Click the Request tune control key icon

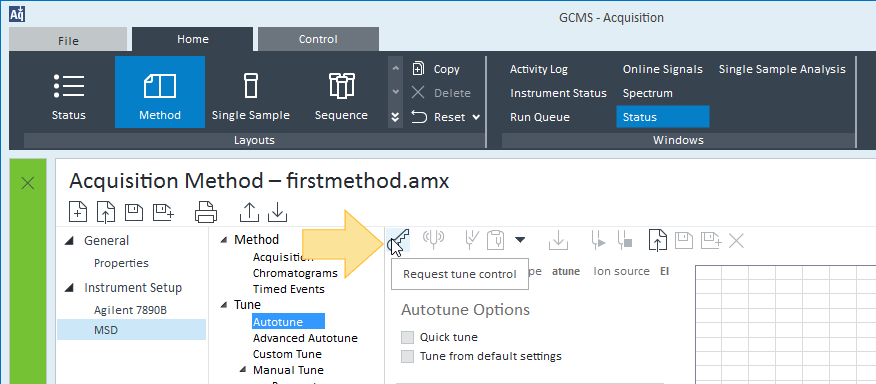coord(399,240)
